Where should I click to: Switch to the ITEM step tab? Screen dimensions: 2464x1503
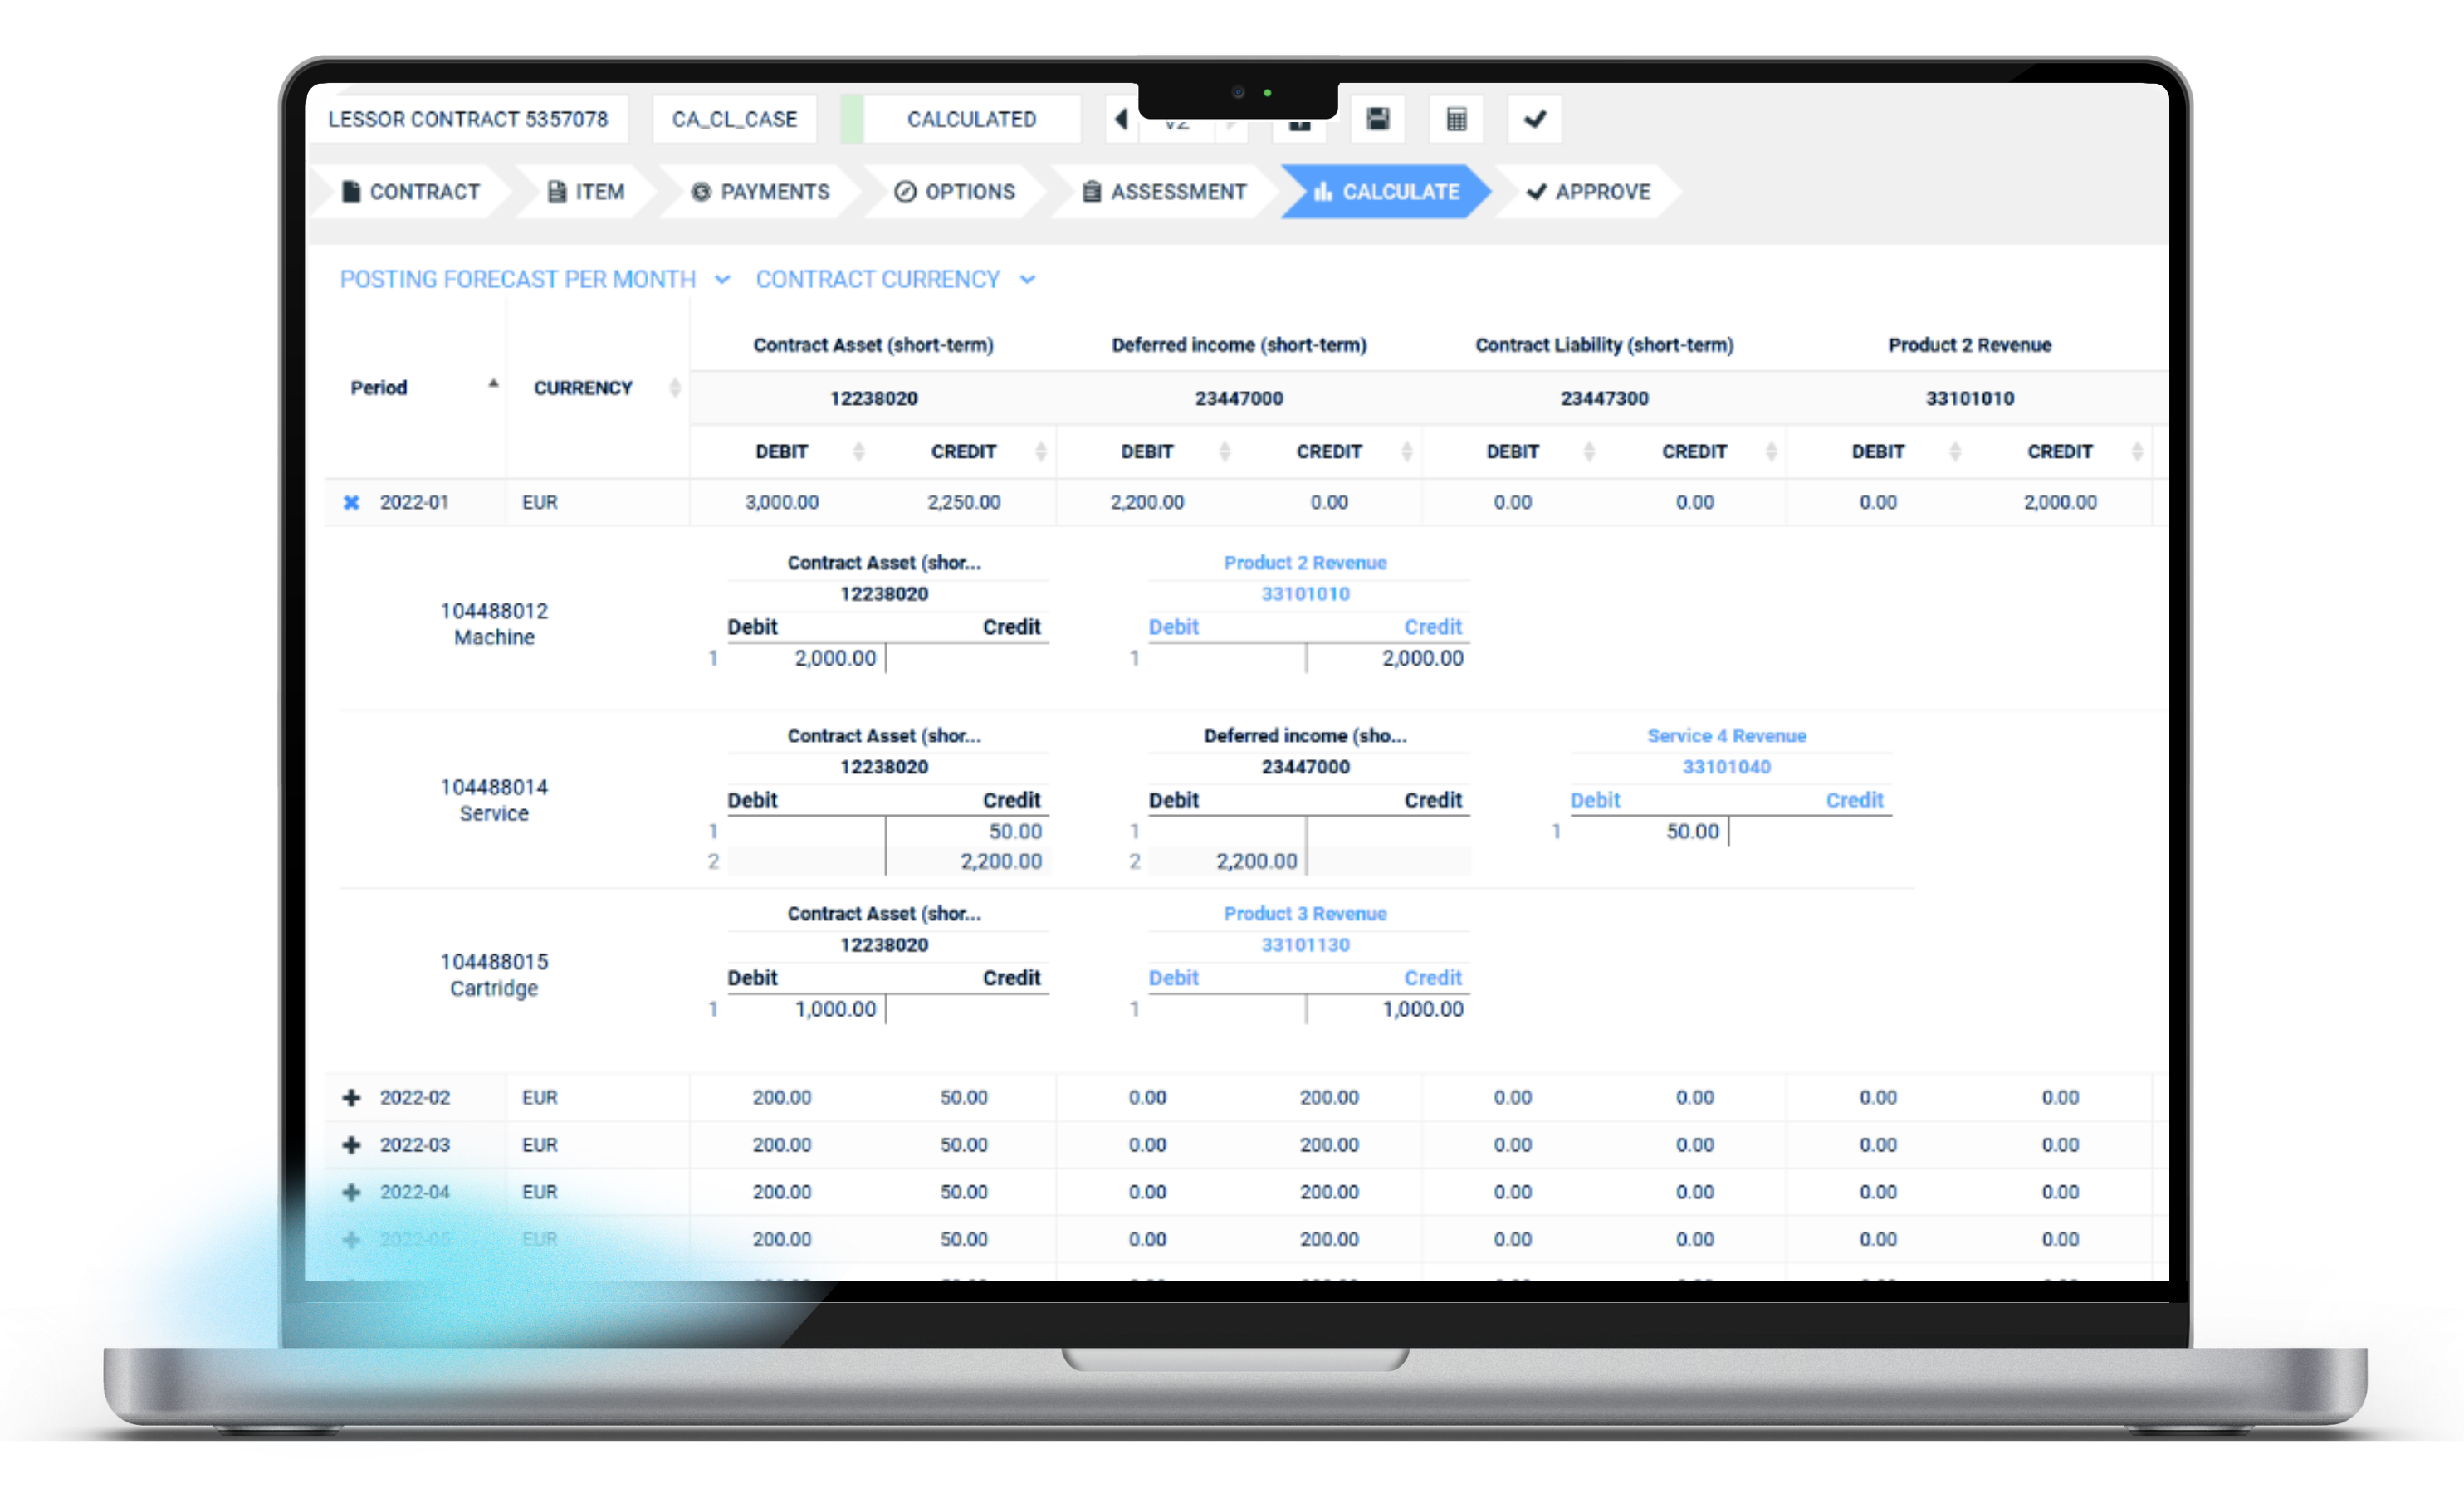pyautogui.click(x=586, y=191)
